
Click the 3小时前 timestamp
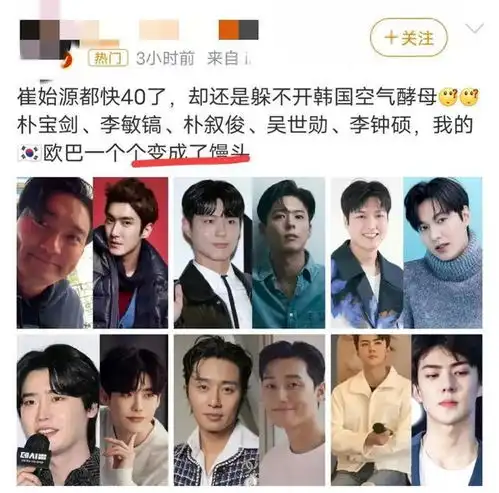point(165,59)
